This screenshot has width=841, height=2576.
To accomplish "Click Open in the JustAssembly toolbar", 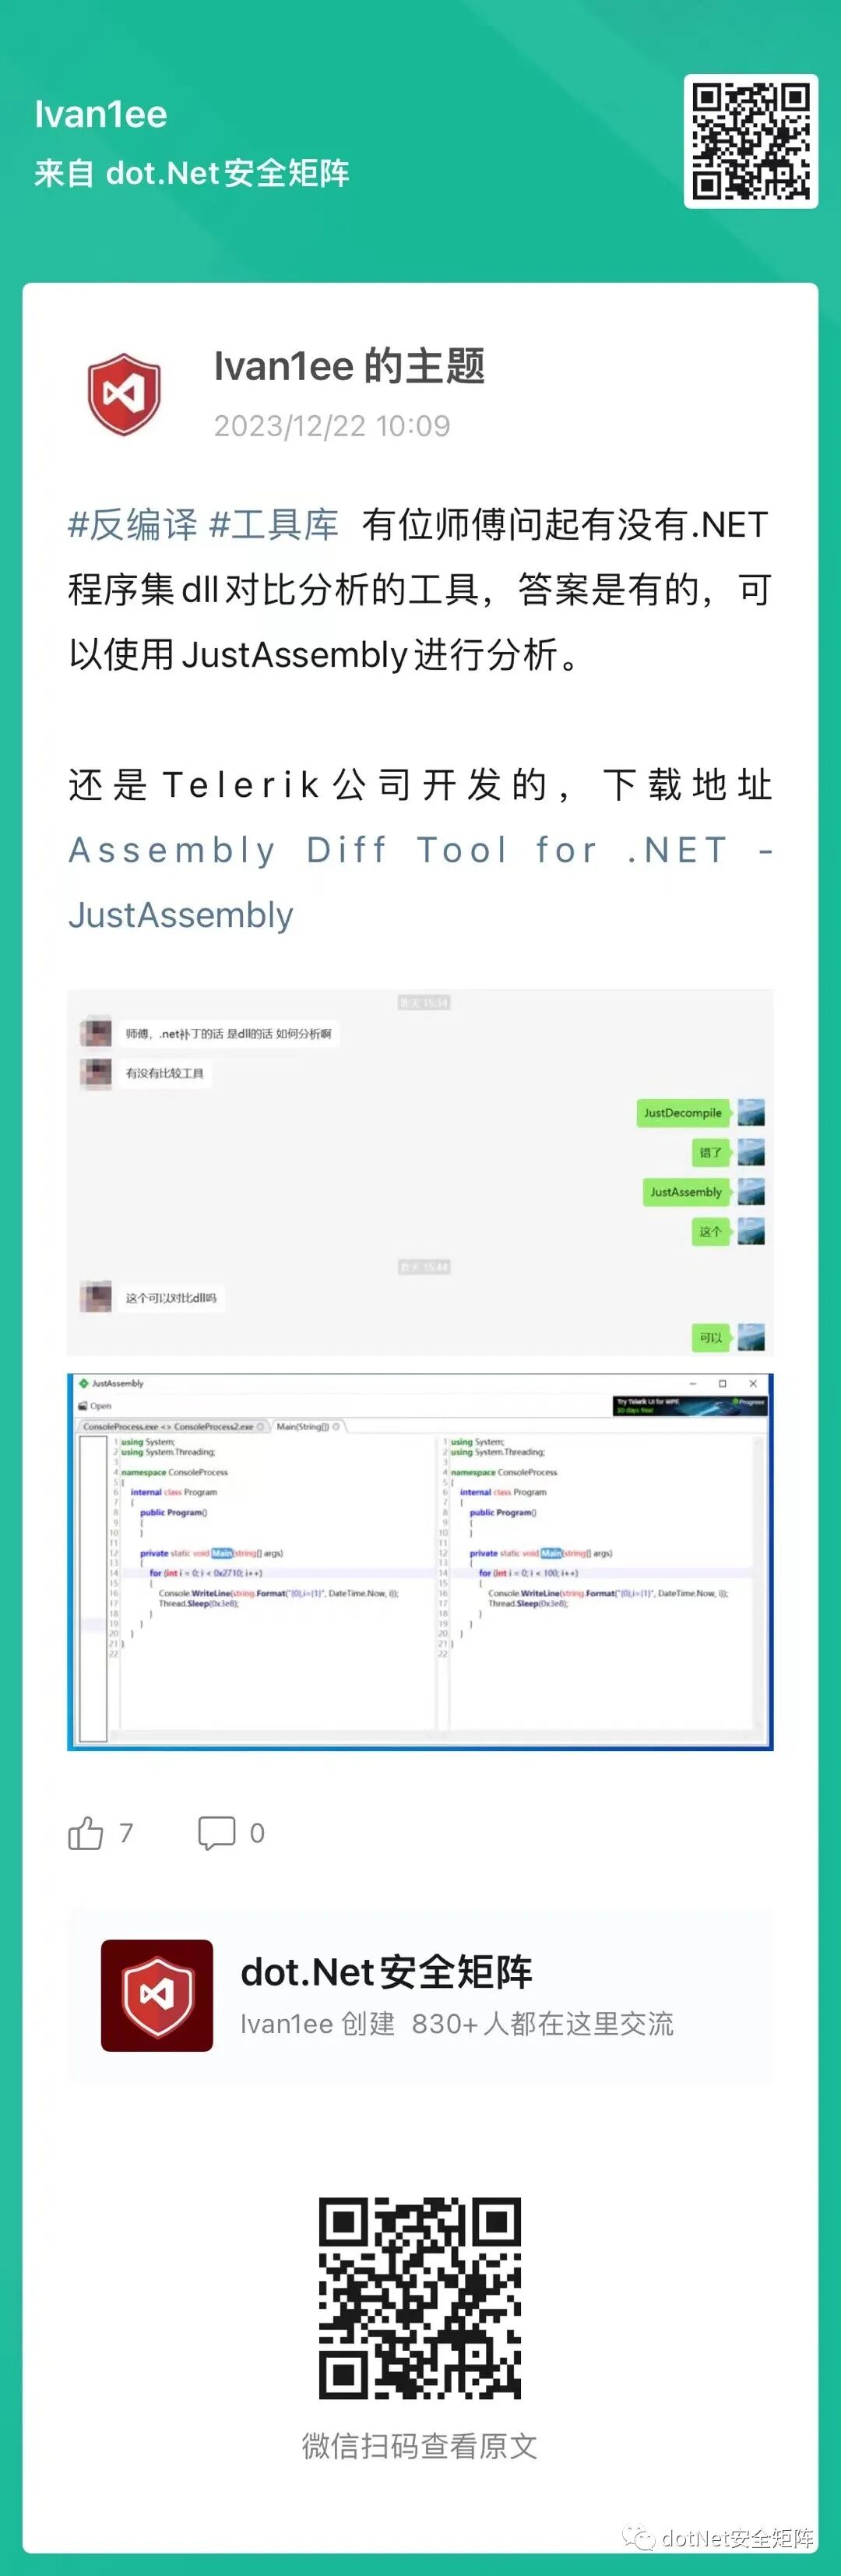I will [x=95, y=1405].
